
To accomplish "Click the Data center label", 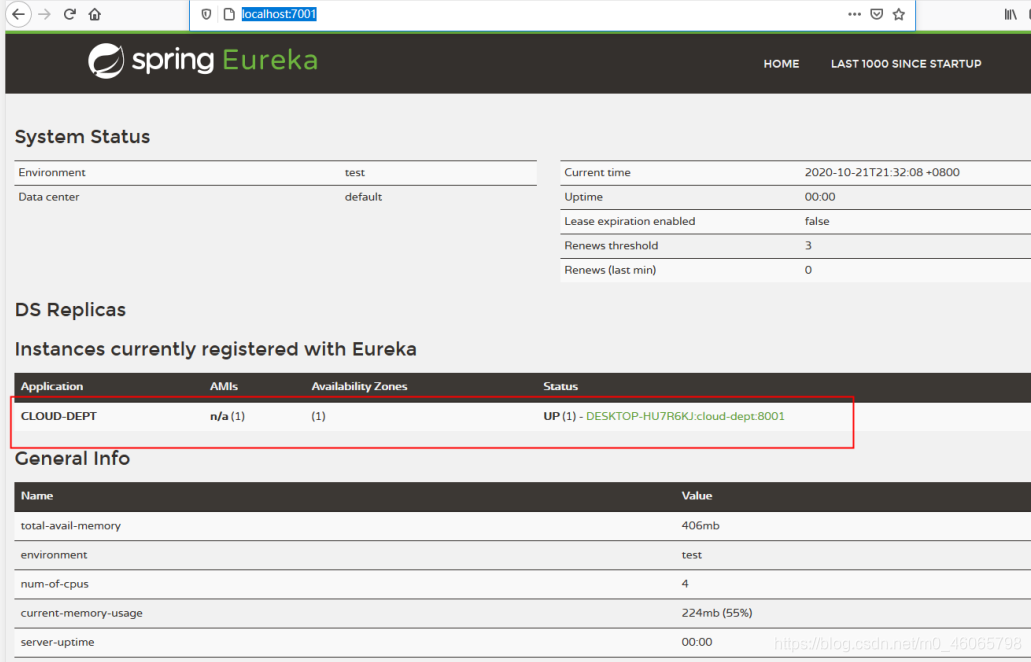I will click(x=49, y=197).
